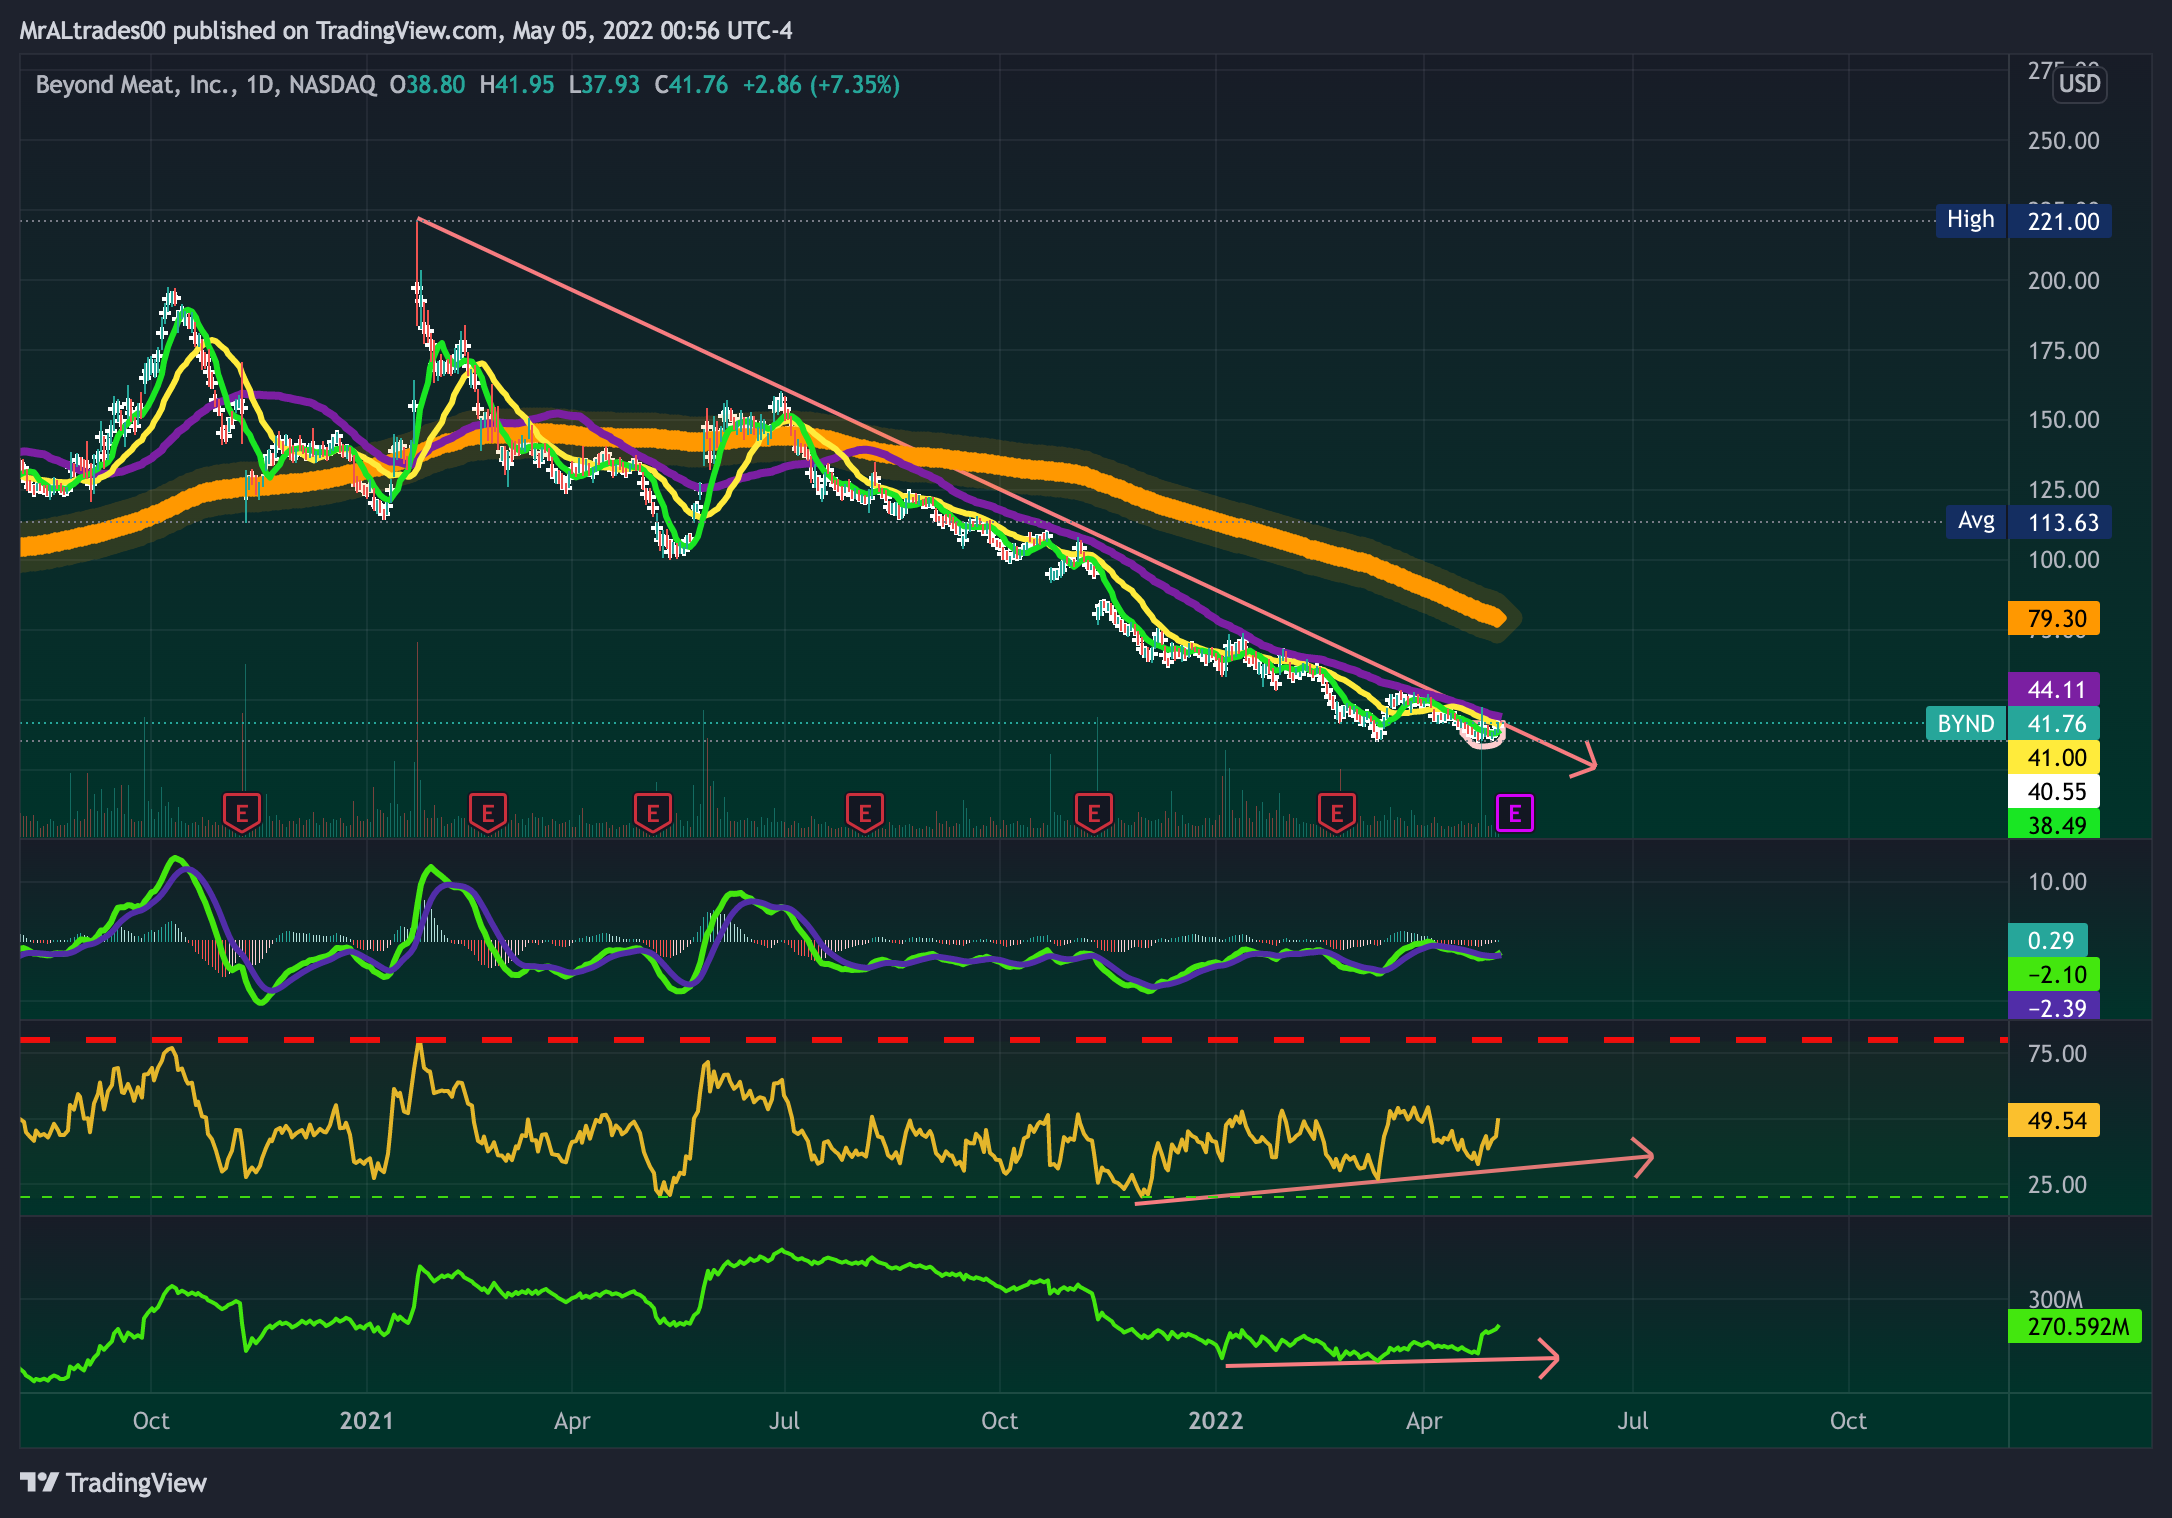Click the earnings marker near November 2021
The width and height of the screenshot is (2172, 1518).
point(1094,813)
